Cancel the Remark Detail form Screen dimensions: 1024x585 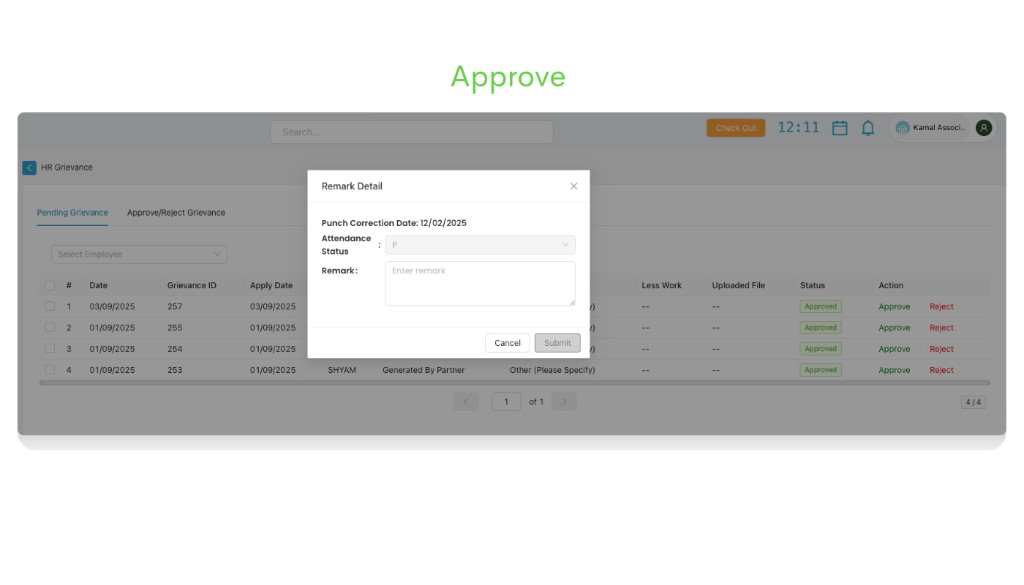tap(507, 342)
